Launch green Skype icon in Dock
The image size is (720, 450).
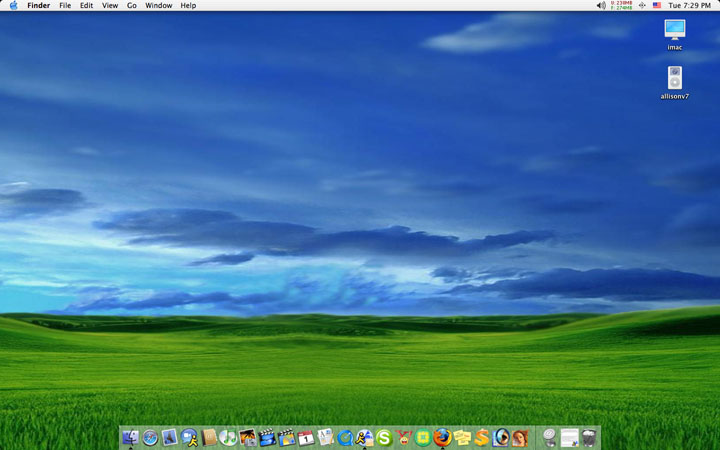pos(384,438)
